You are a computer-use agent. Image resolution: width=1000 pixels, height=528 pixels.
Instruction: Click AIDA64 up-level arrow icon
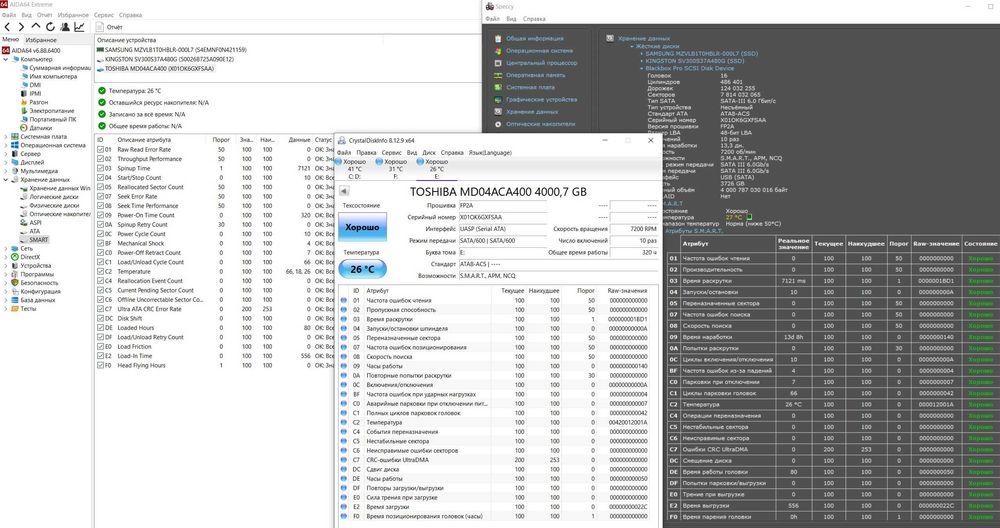36,27
